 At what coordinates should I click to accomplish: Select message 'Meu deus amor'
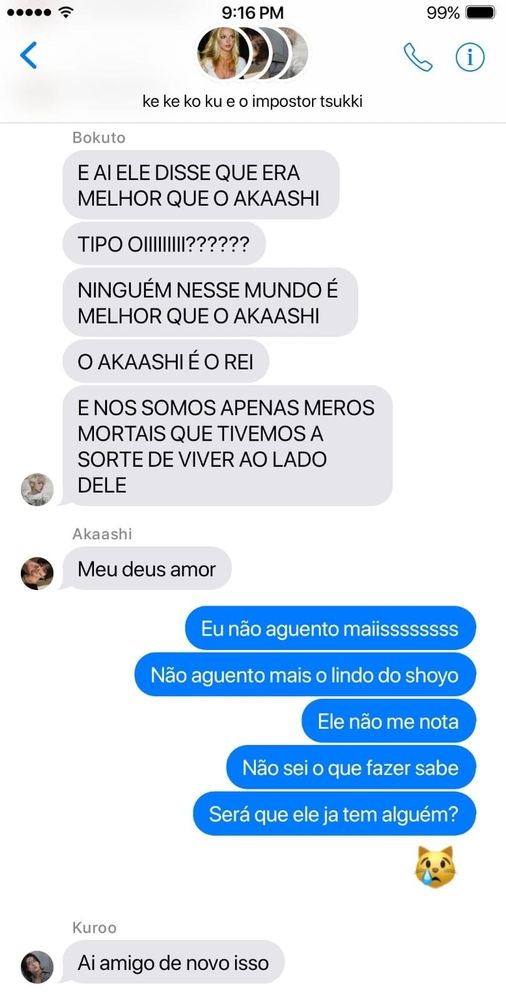pyautogui.click(x=147, y=569)
